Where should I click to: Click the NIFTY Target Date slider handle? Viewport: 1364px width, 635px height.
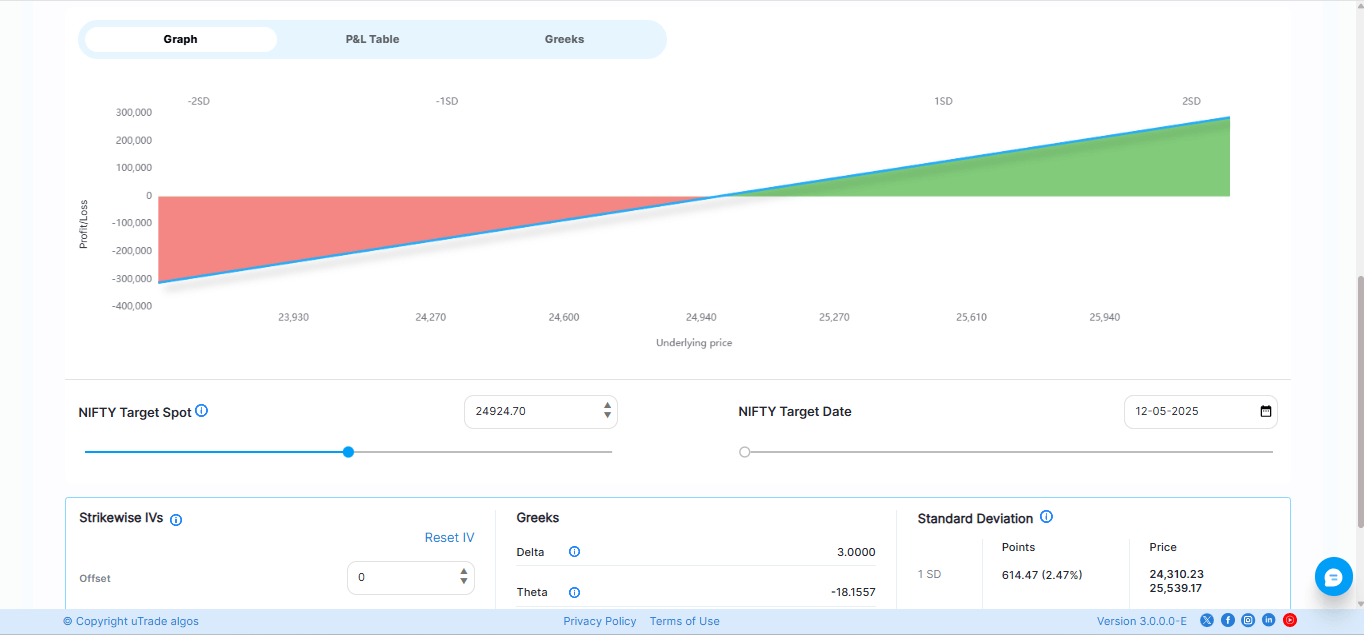[744, 452]
